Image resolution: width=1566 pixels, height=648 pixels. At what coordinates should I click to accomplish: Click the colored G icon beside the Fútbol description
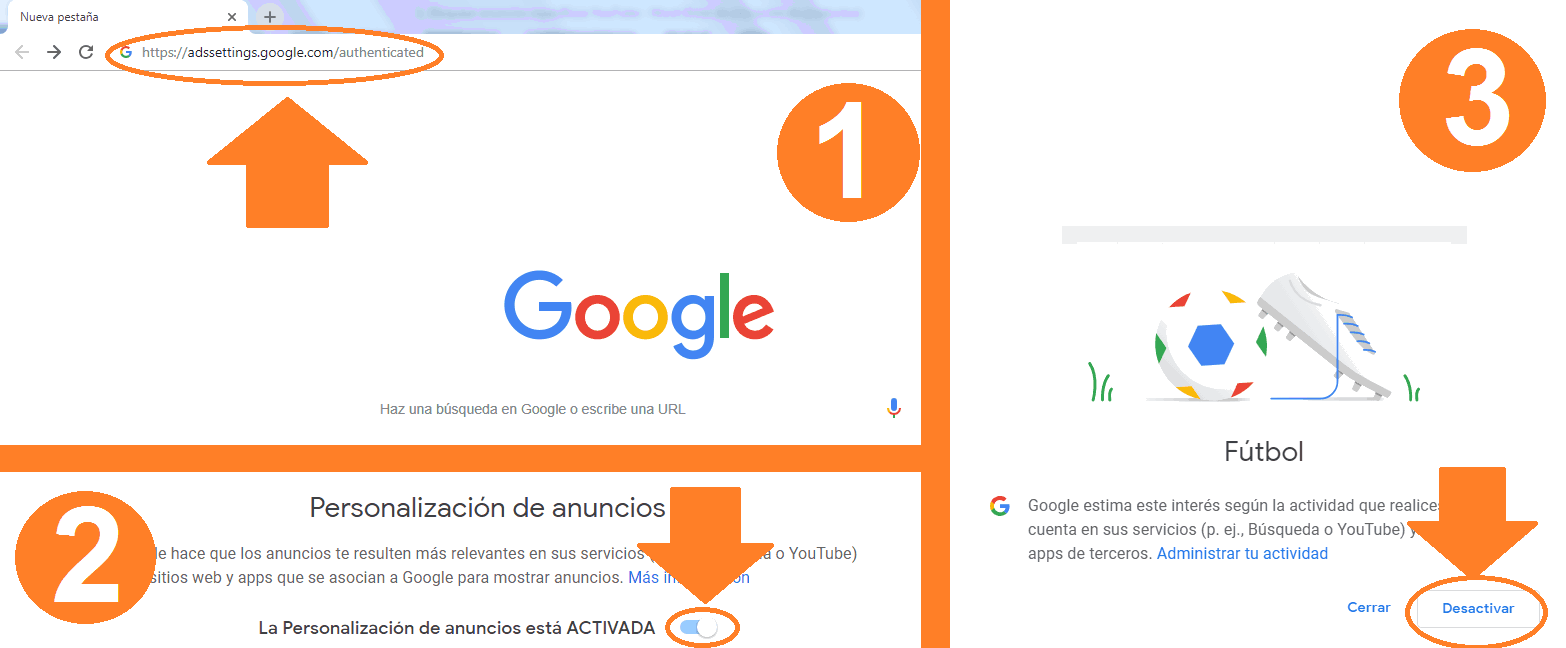click(x=999, y=506)
